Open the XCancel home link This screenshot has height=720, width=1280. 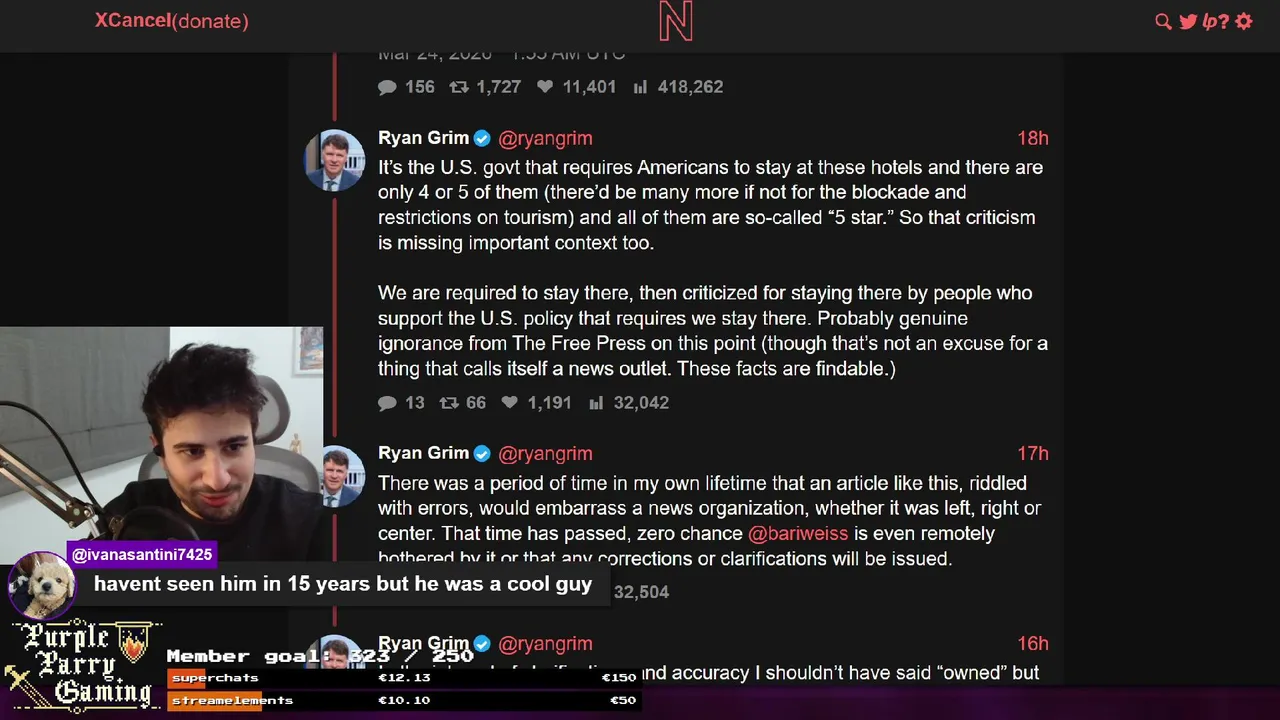click(133, 20)
